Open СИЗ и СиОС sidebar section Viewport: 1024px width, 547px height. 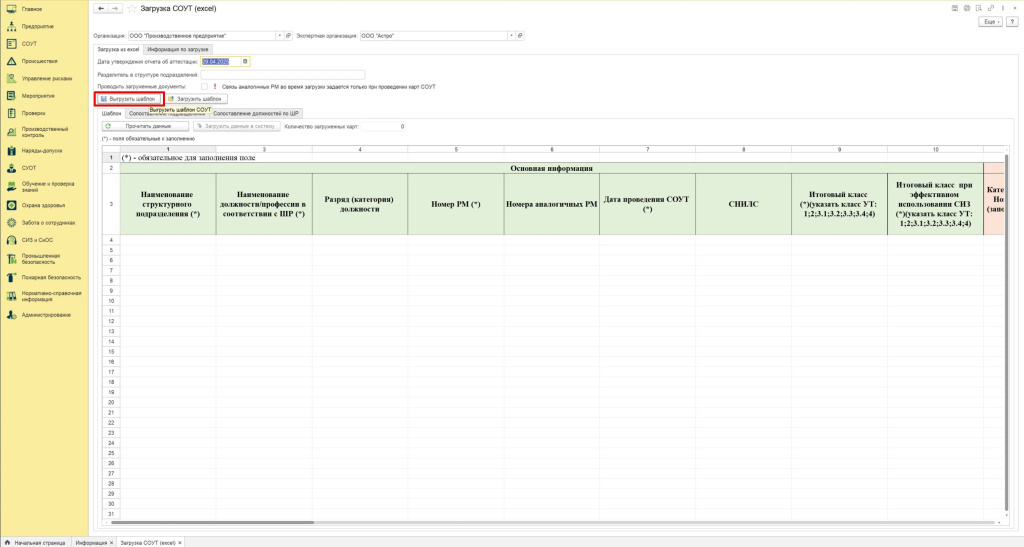click(37, 240)
